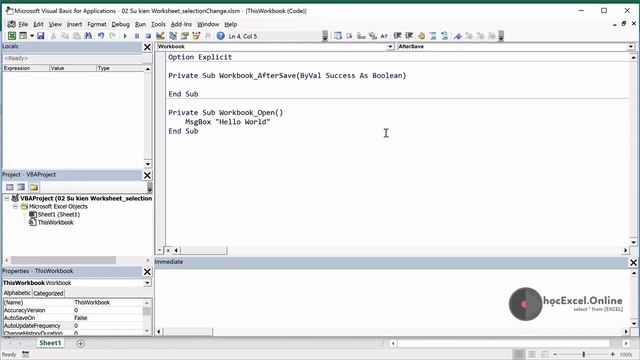The height and width of the screenshot is (360, 640).
Task: Switch Excel to Page Break Preview in status bar
Action: click(545, 354)
